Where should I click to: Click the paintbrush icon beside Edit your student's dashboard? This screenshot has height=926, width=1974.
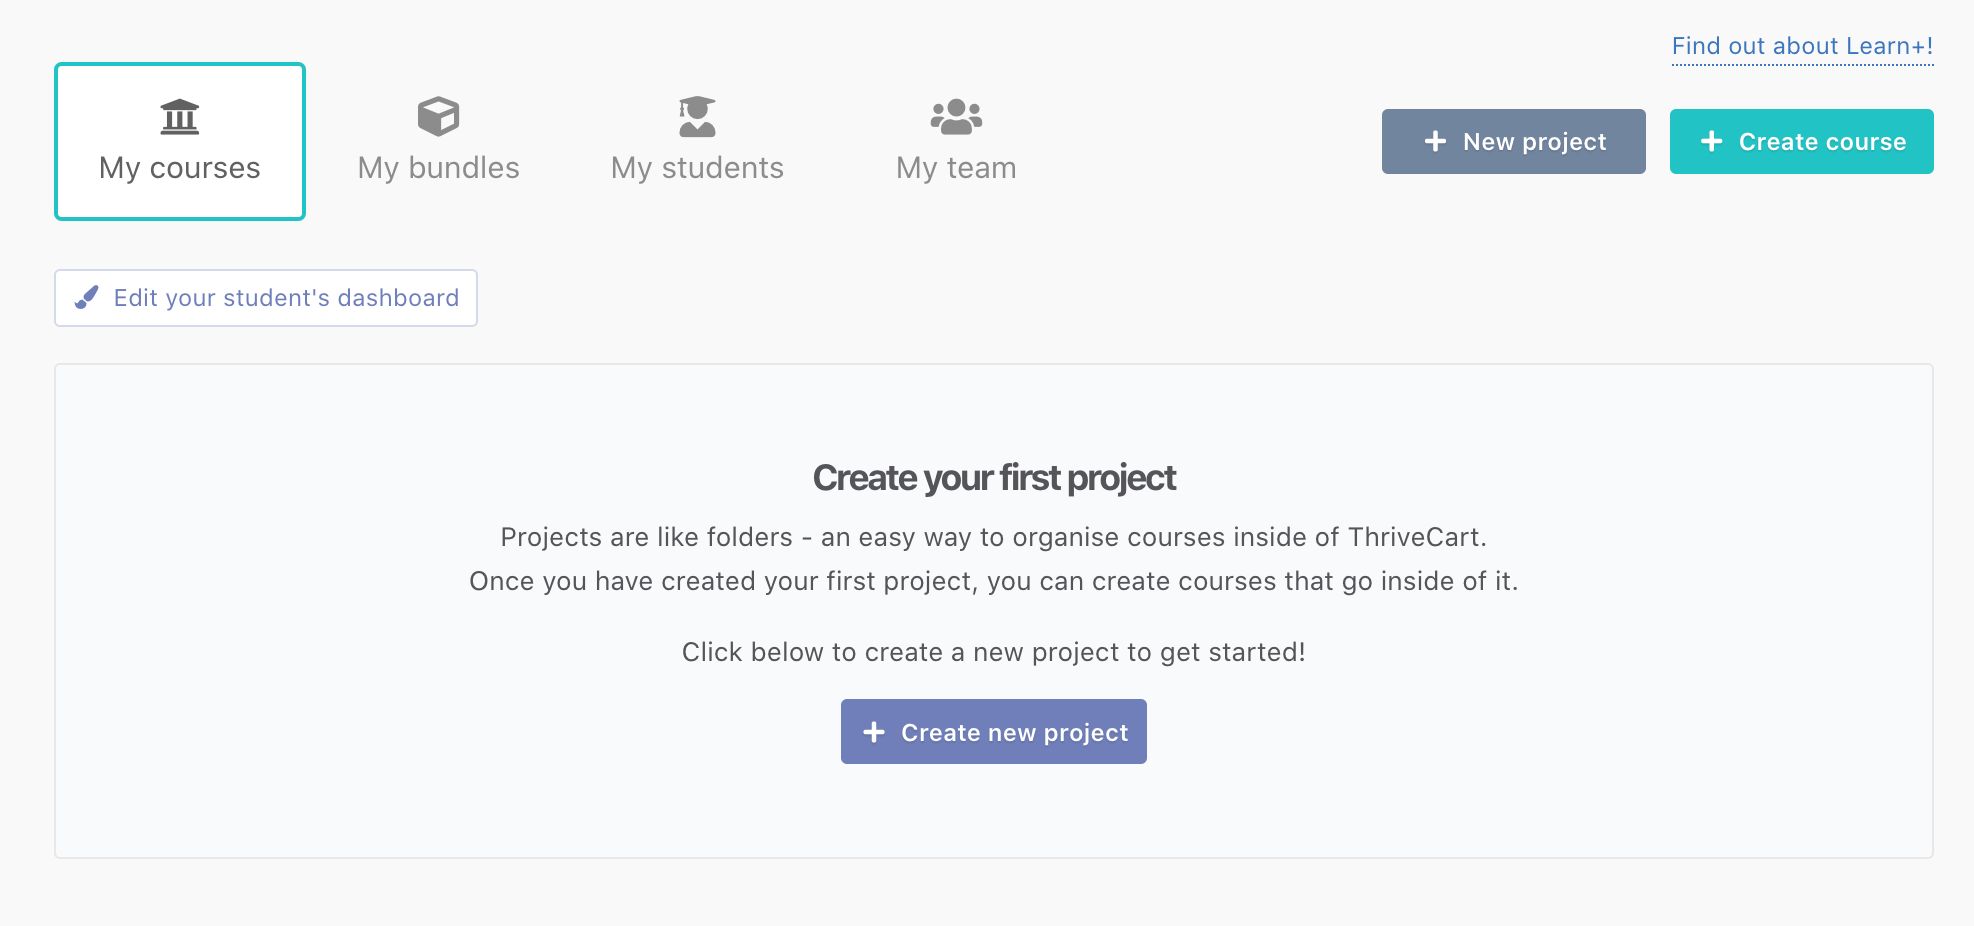tap(87, 297)
